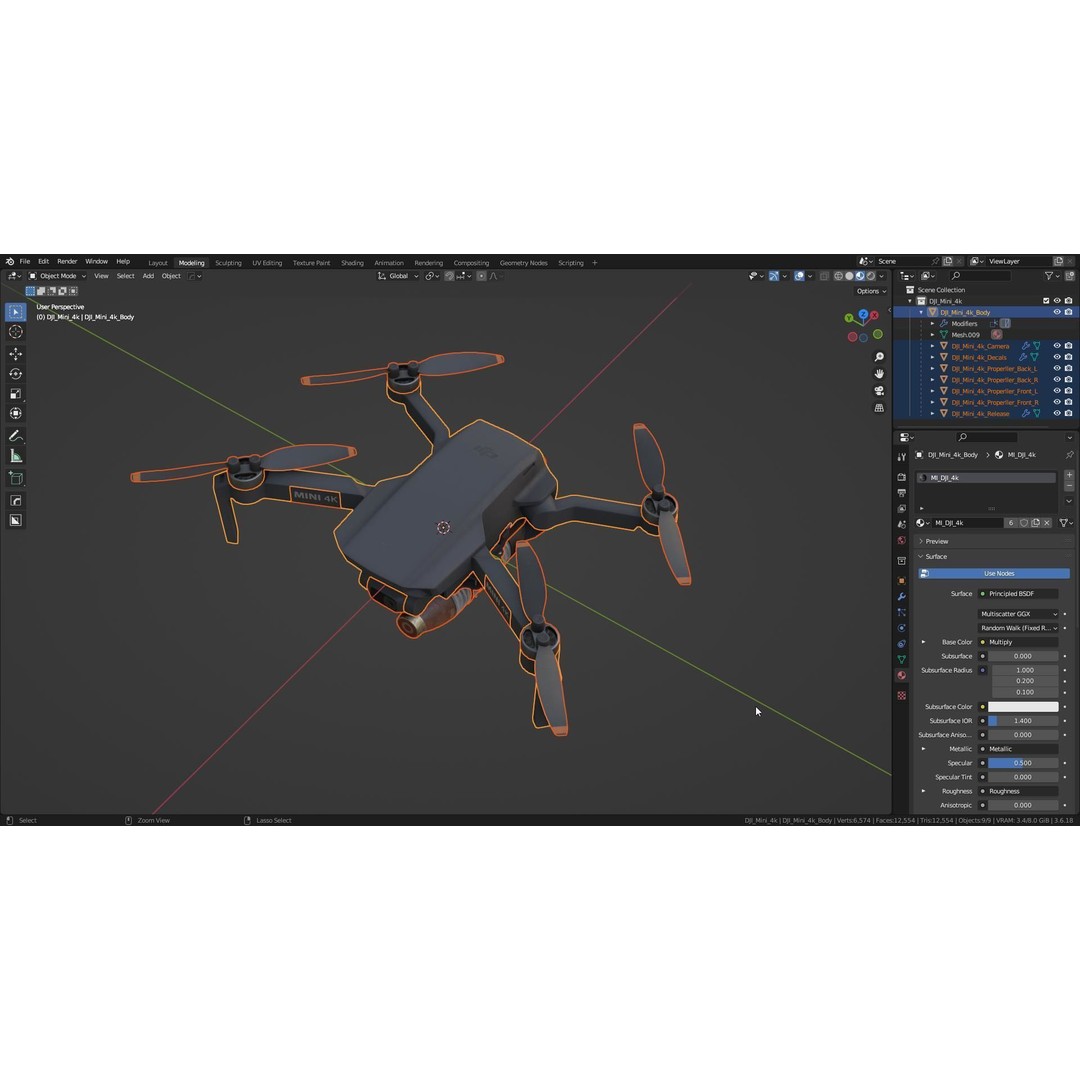
Task: Click the viewport pan hand icon
Action: [879, 374]
